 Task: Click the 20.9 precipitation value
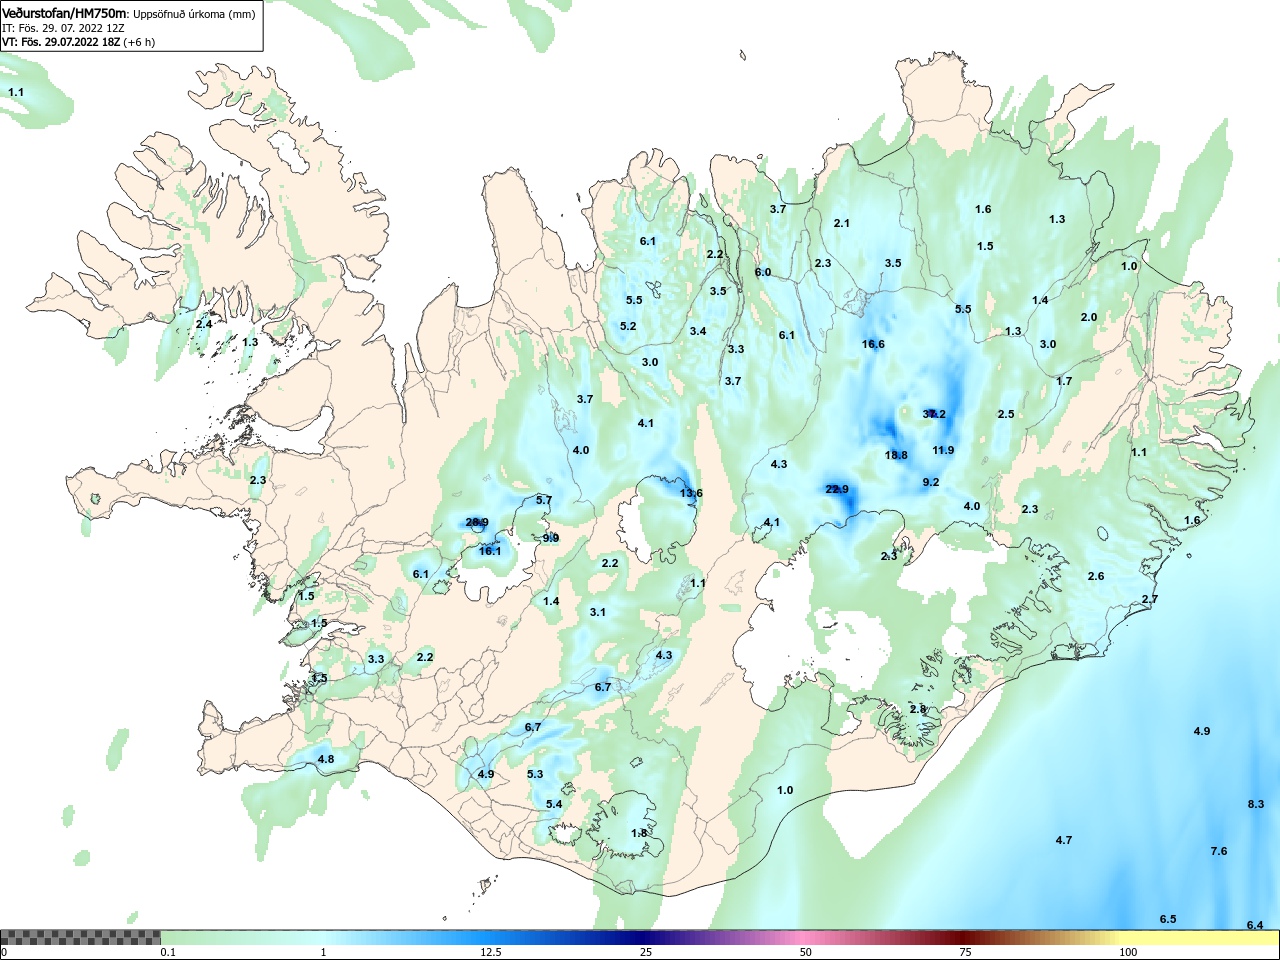coord(477,522)
